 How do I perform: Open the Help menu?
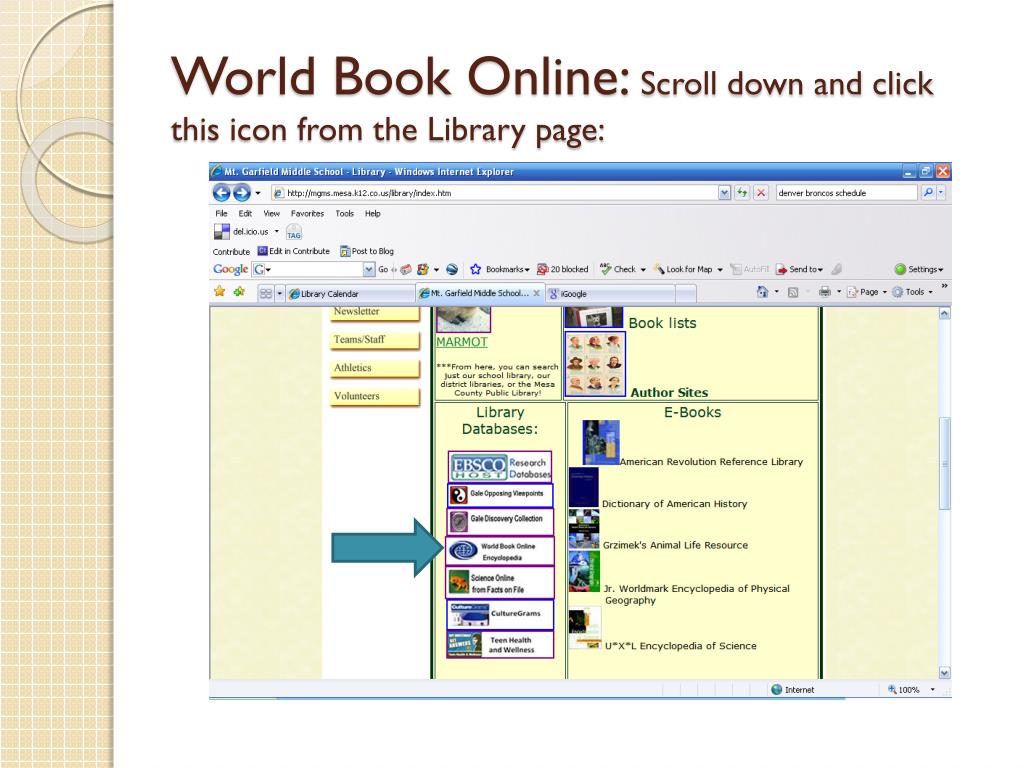(x=372, y=214)
